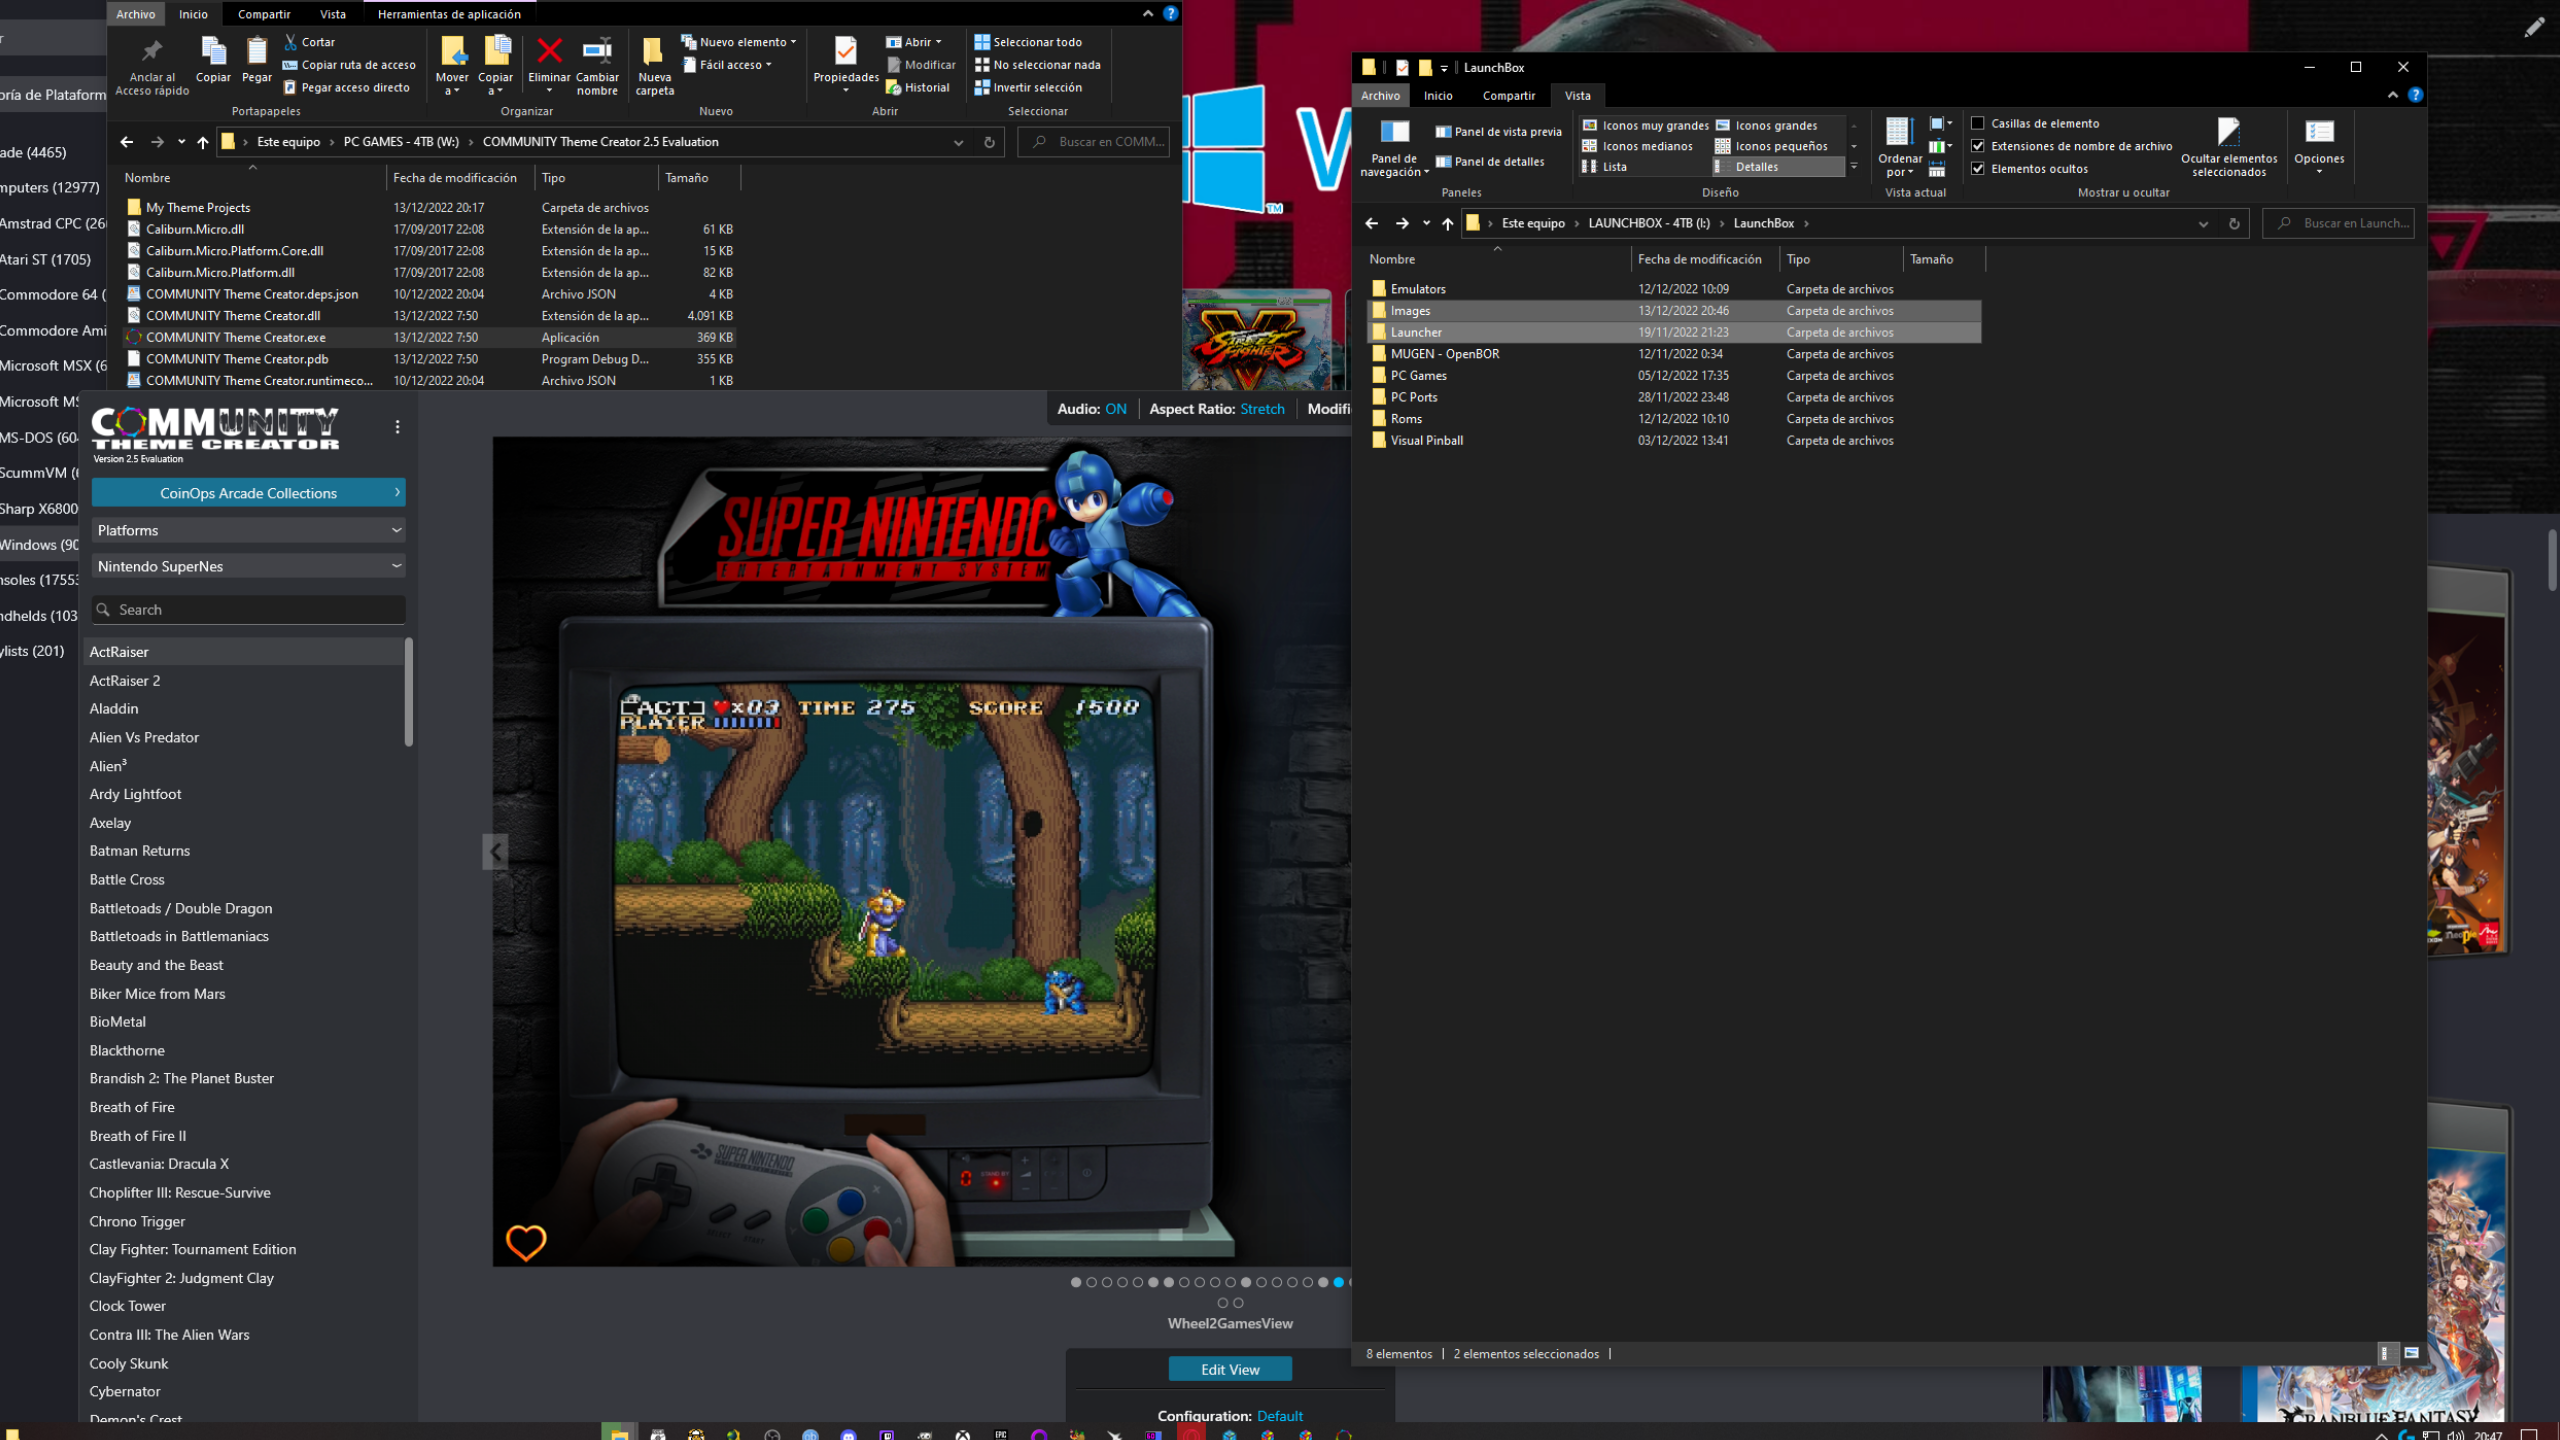Open Nuevo elemento dropdown
Screen dimensions: 2560x1440
(x=739, y=42)
